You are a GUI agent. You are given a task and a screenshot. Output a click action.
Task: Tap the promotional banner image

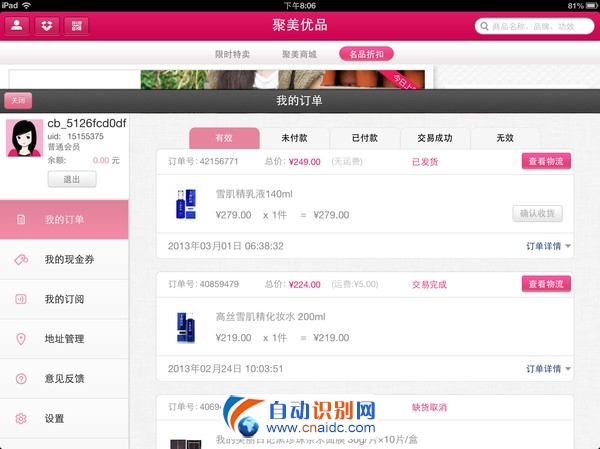coord(282,80)
